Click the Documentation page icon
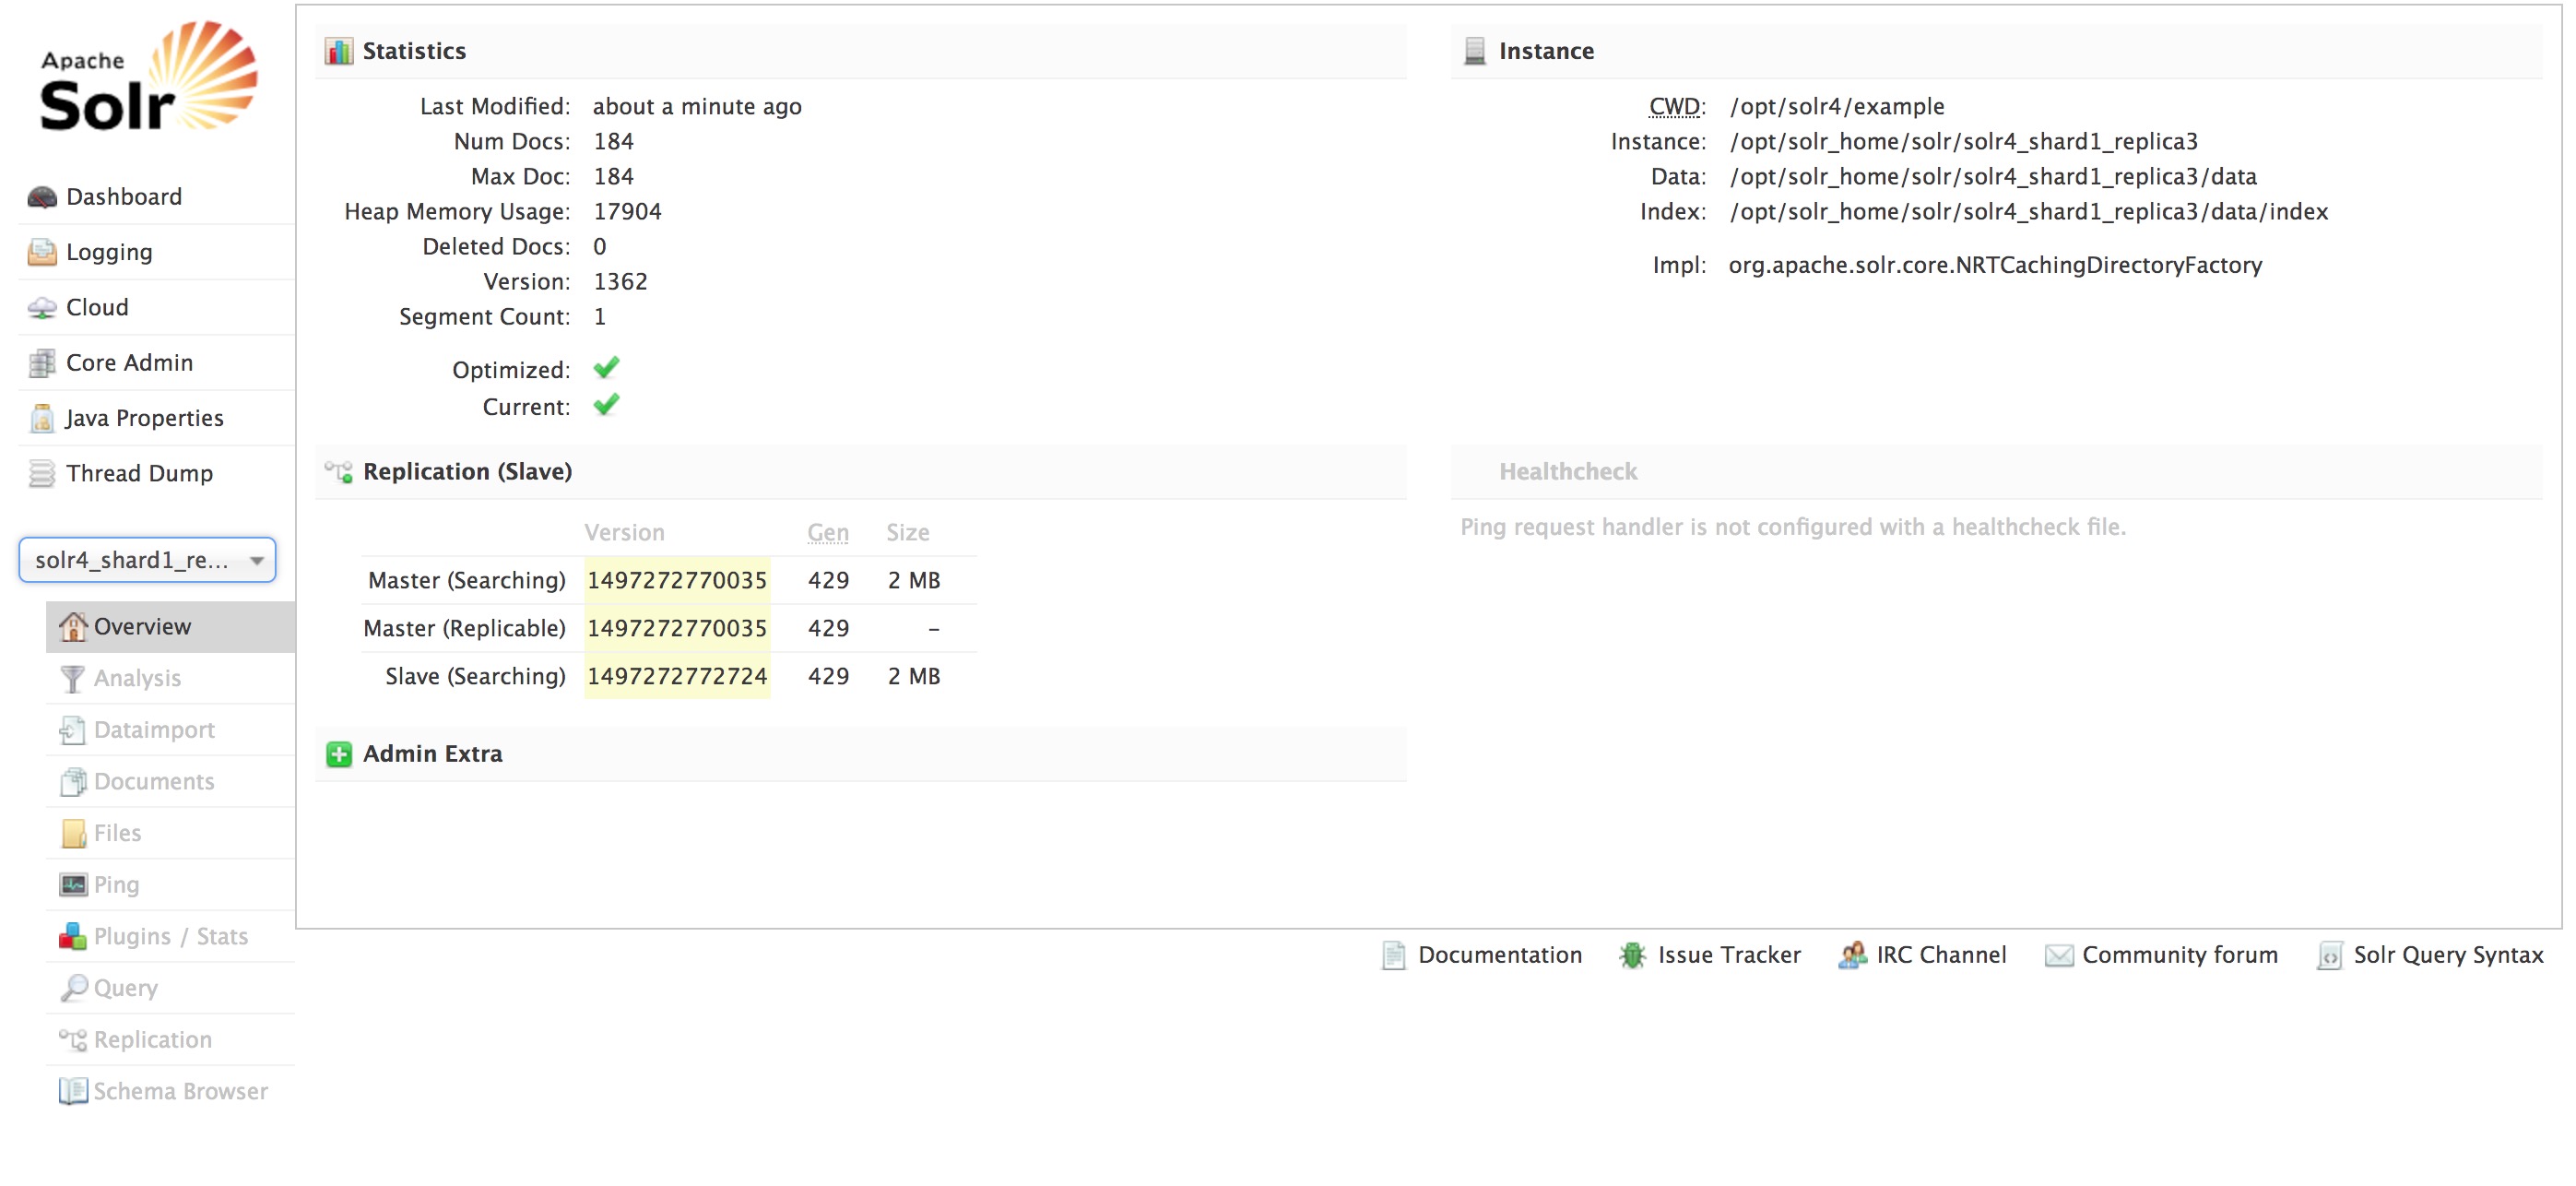The height and width of the screenshot is (1186, 2576). 1393,956
